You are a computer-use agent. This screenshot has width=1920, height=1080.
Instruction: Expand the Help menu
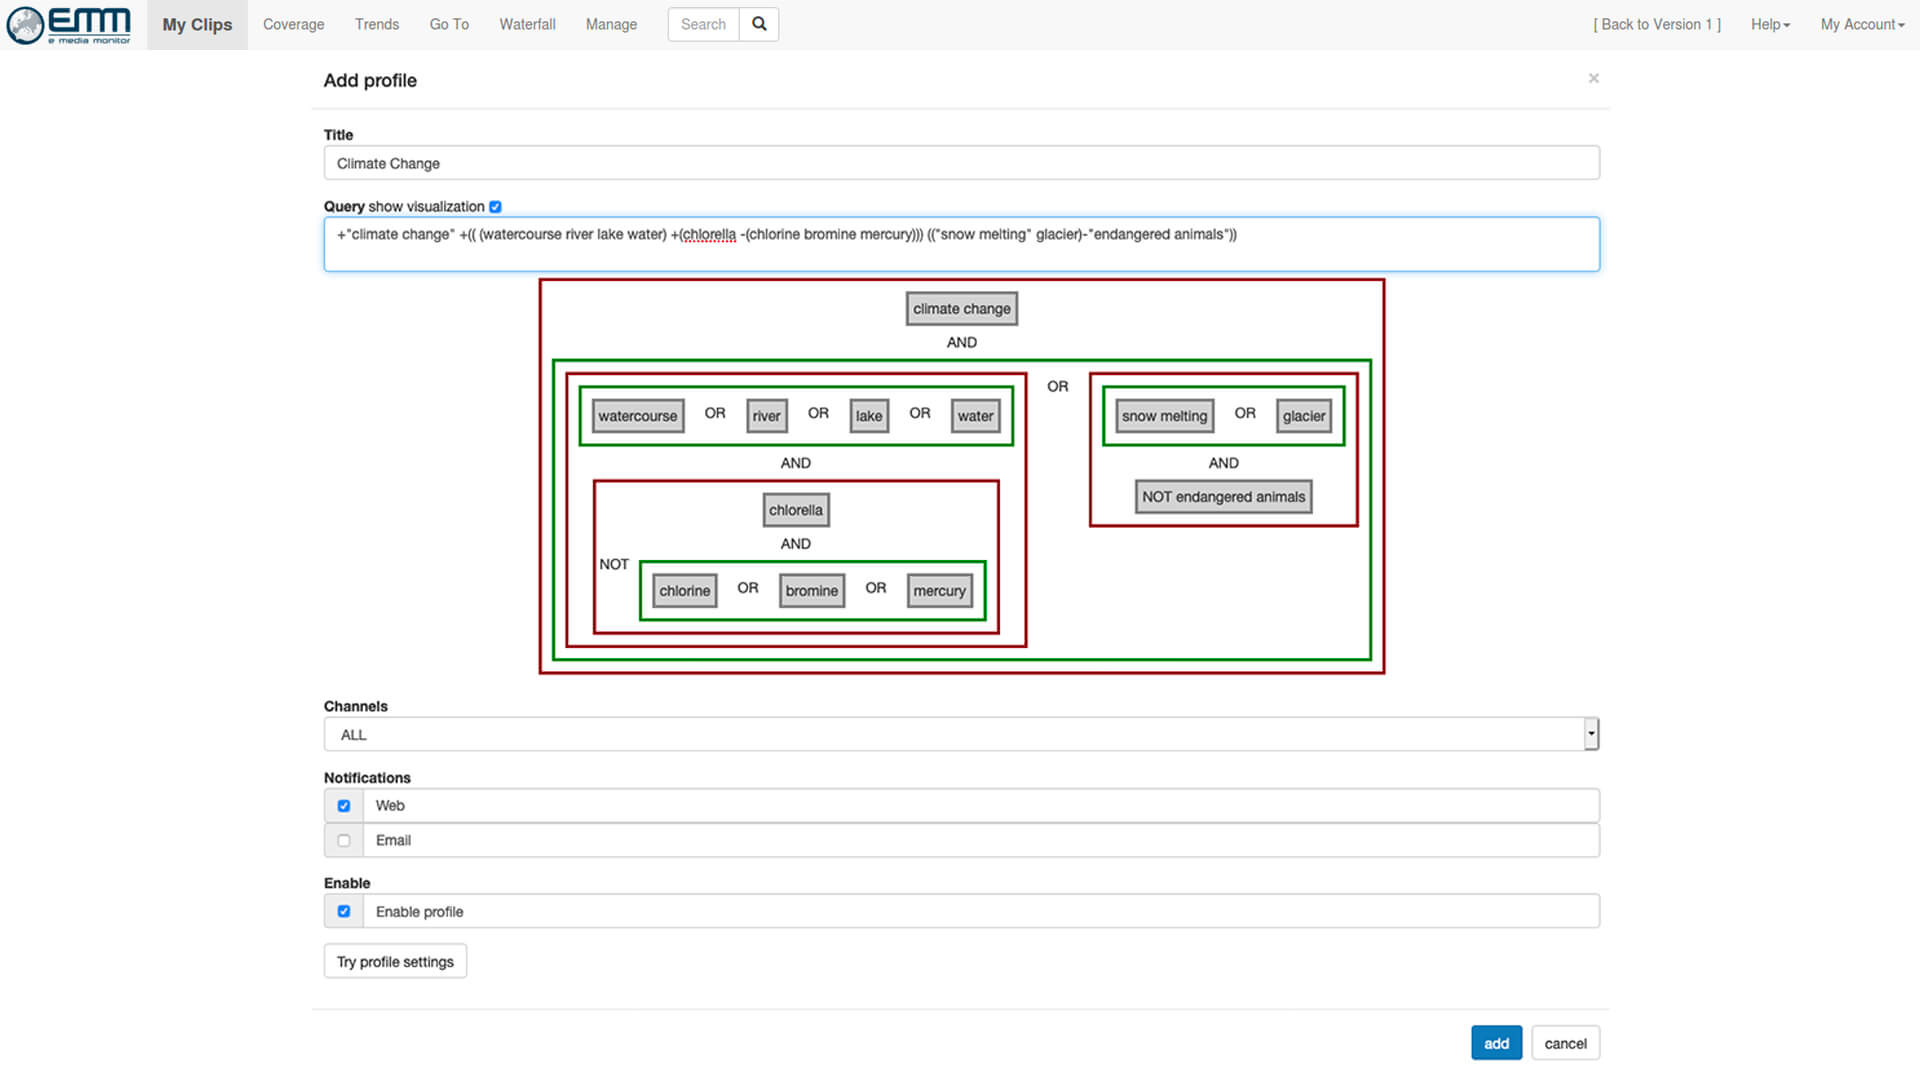pyautogui.click(x=1769, y=24)
